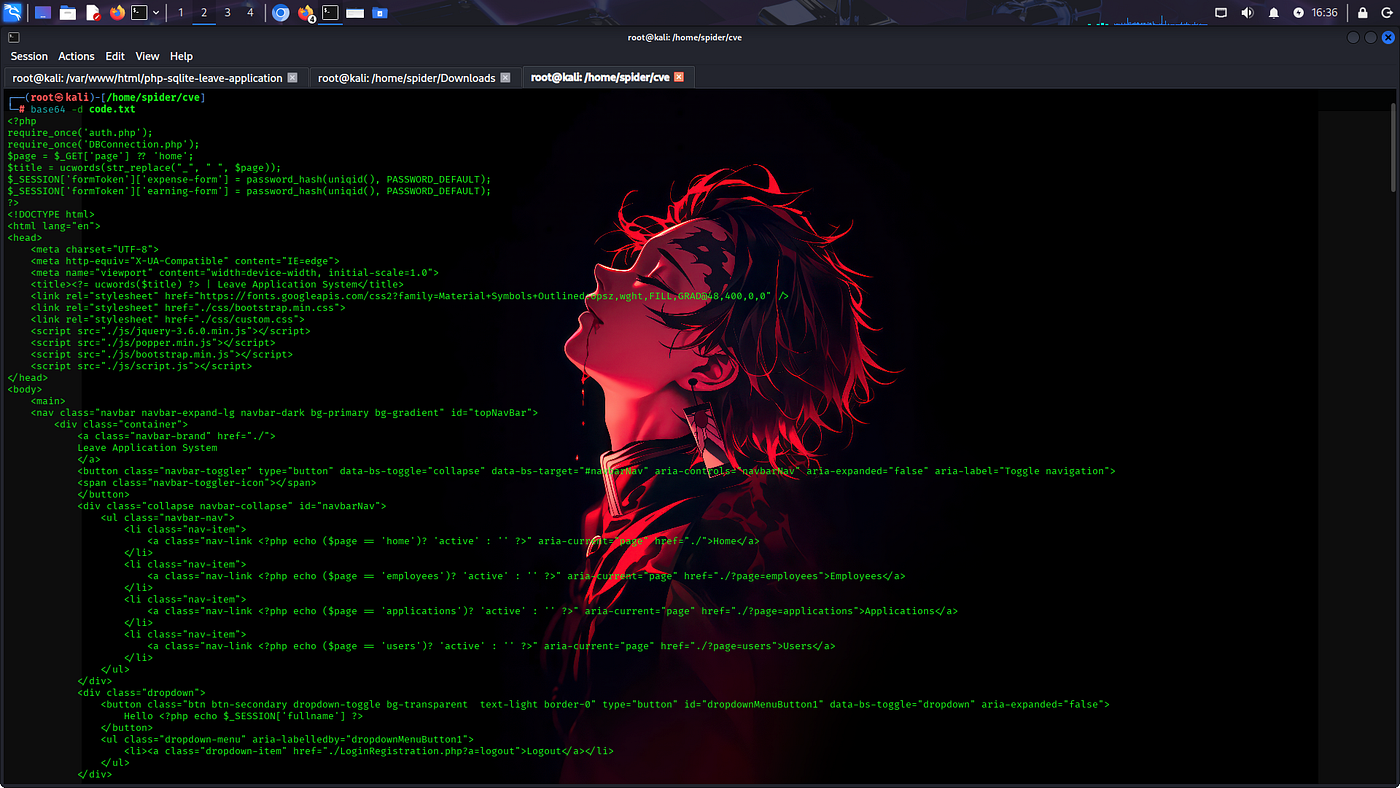Click the code.txt filename in the command
Viewport: 1400px width, 788px height.
(x=112, y=109)
